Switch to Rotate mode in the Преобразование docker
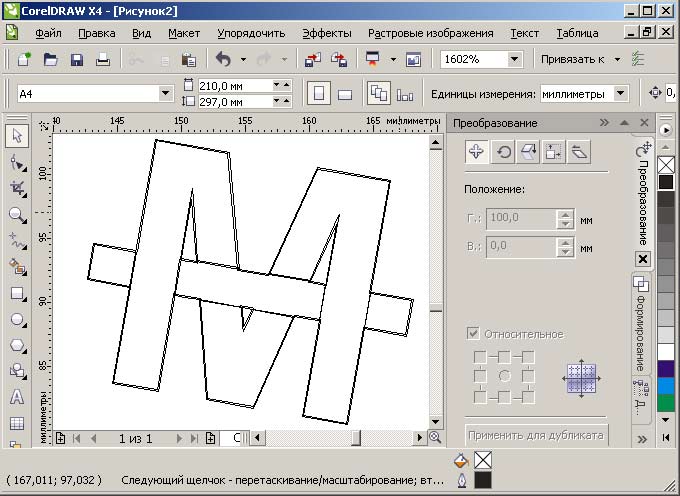 click(503, 152)
